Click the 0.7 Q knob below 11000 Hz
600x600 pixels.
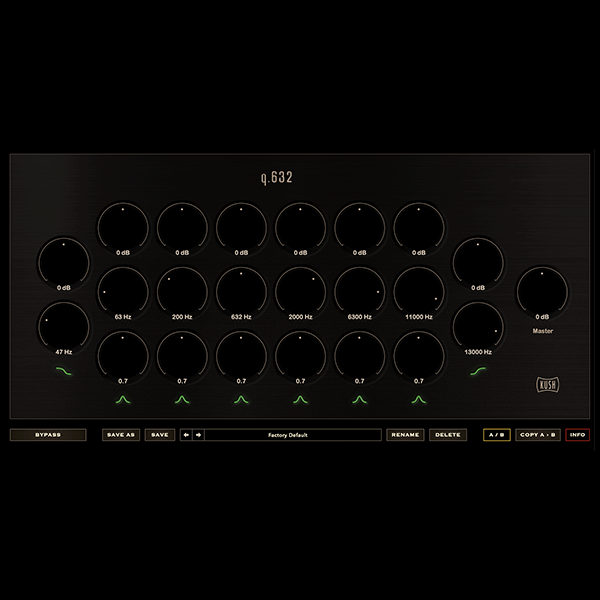[x=419, y=357]
